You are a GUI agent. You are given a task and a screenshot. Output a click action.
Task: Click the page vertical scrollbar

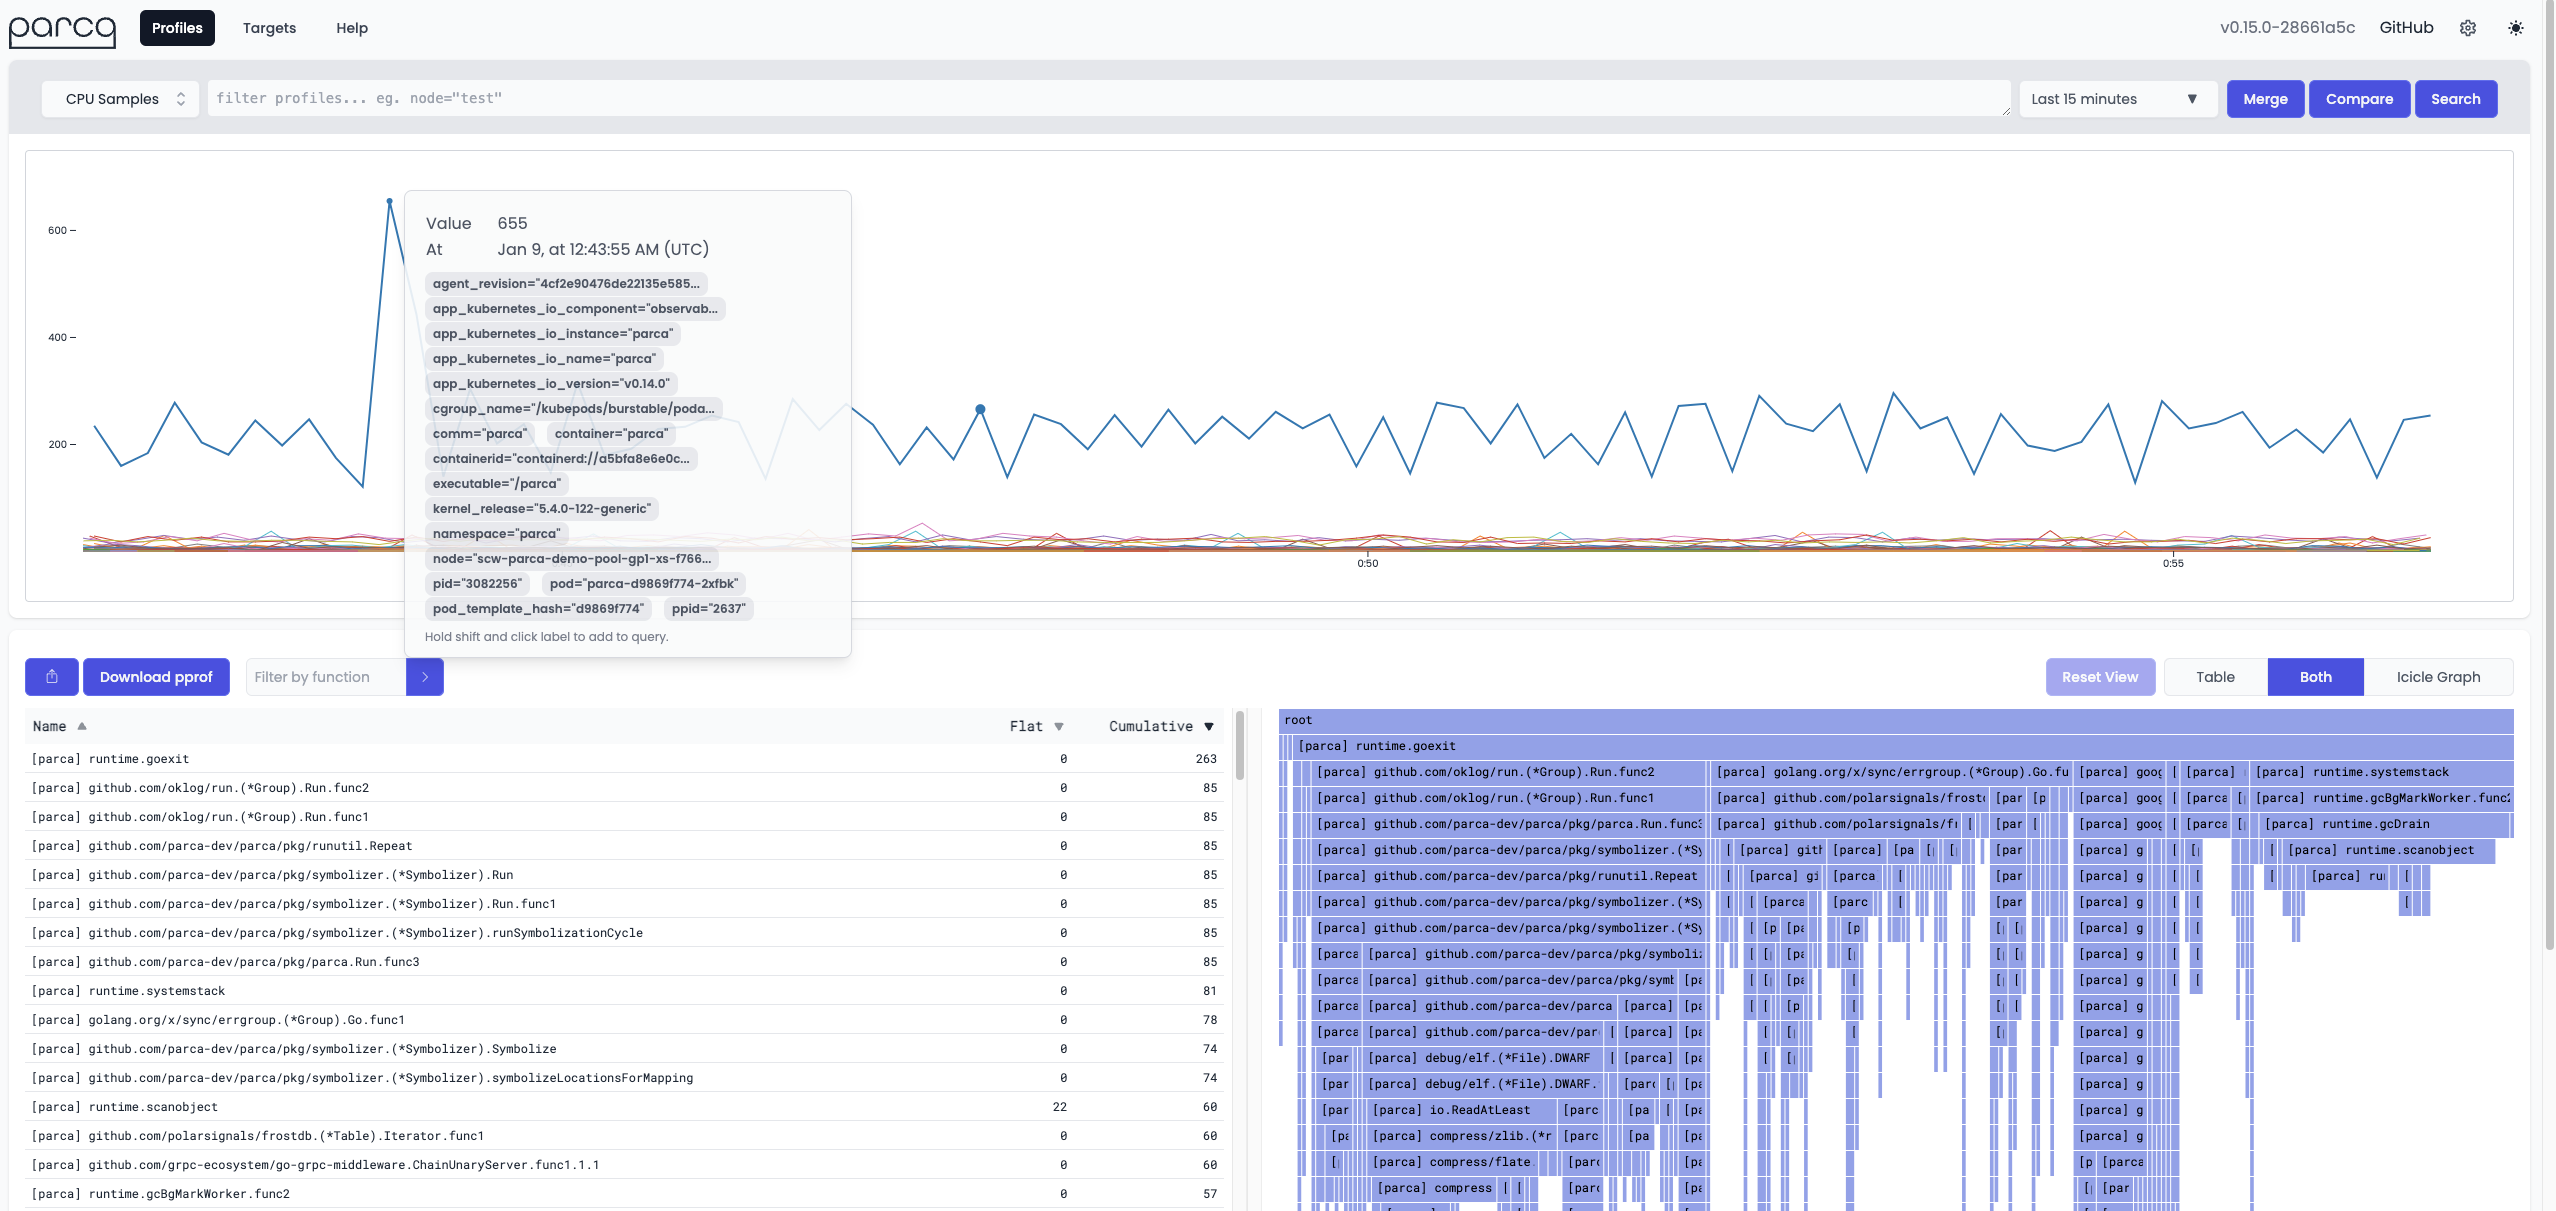click(x=2549, y=475)
